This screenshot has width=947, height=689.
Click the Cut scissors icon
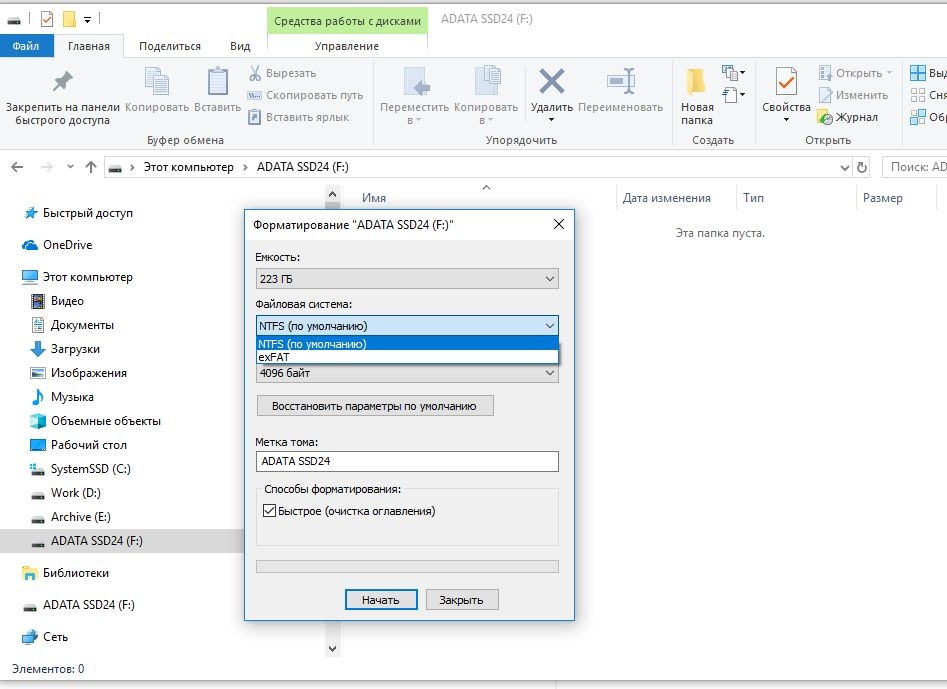[x=255, y=73]
